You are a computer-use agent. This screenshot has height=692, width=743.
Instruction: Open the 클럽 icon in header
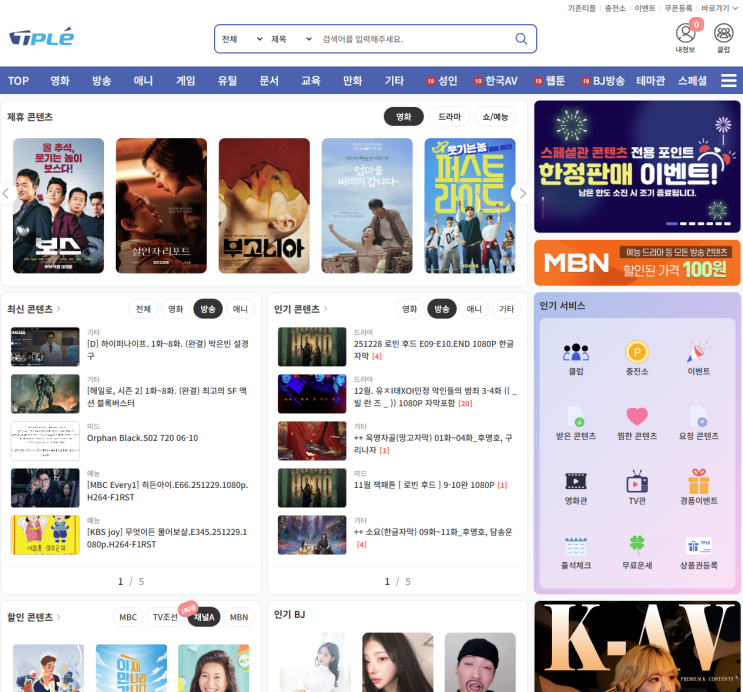(x=723, y=33)
